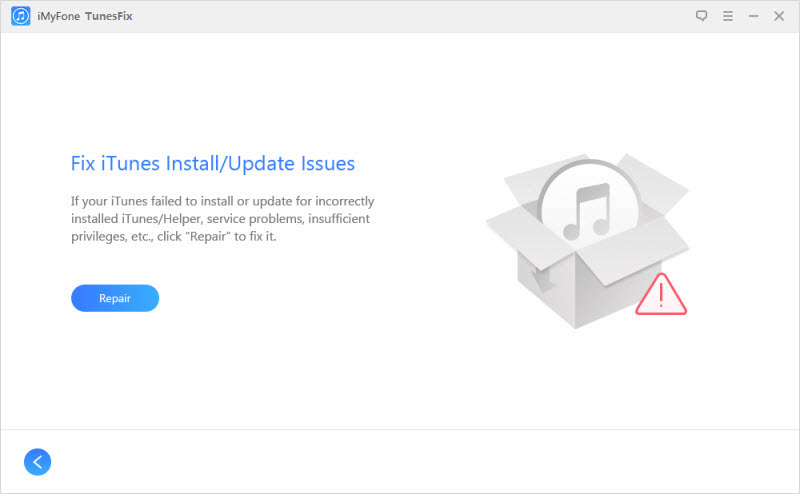Open the hamburger menu in title bar
800x494 pixels.
[x=727, y=16]
